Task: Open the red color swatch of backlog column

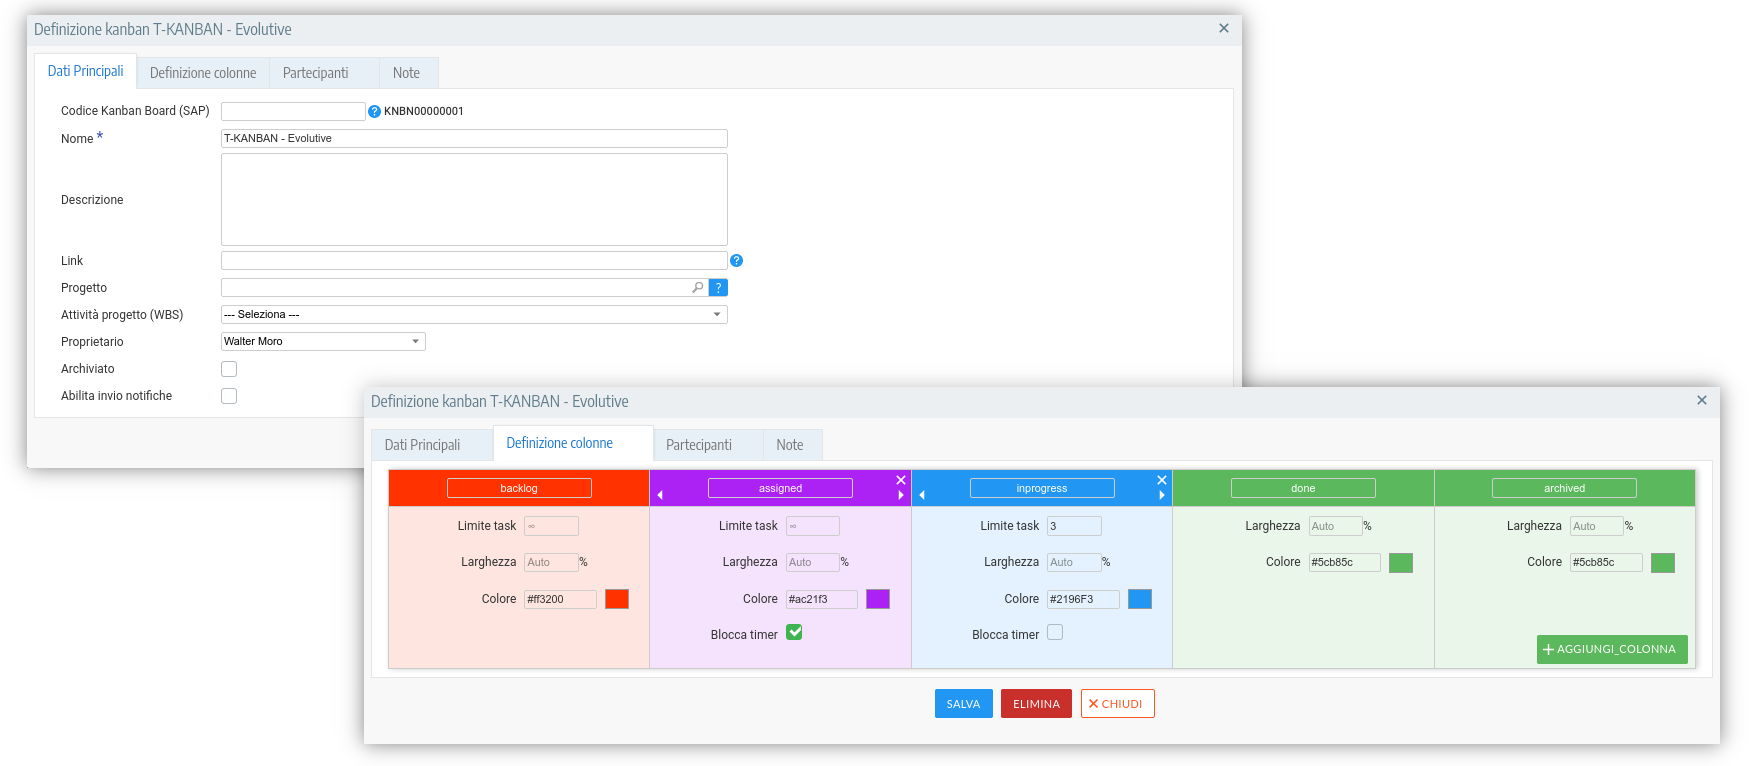Action: (617, 599)
